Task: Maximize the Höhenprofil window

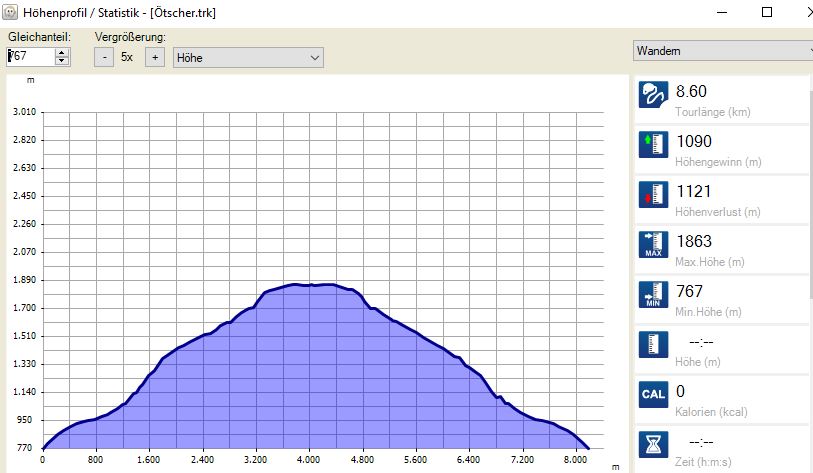Action: pos(767,12)
